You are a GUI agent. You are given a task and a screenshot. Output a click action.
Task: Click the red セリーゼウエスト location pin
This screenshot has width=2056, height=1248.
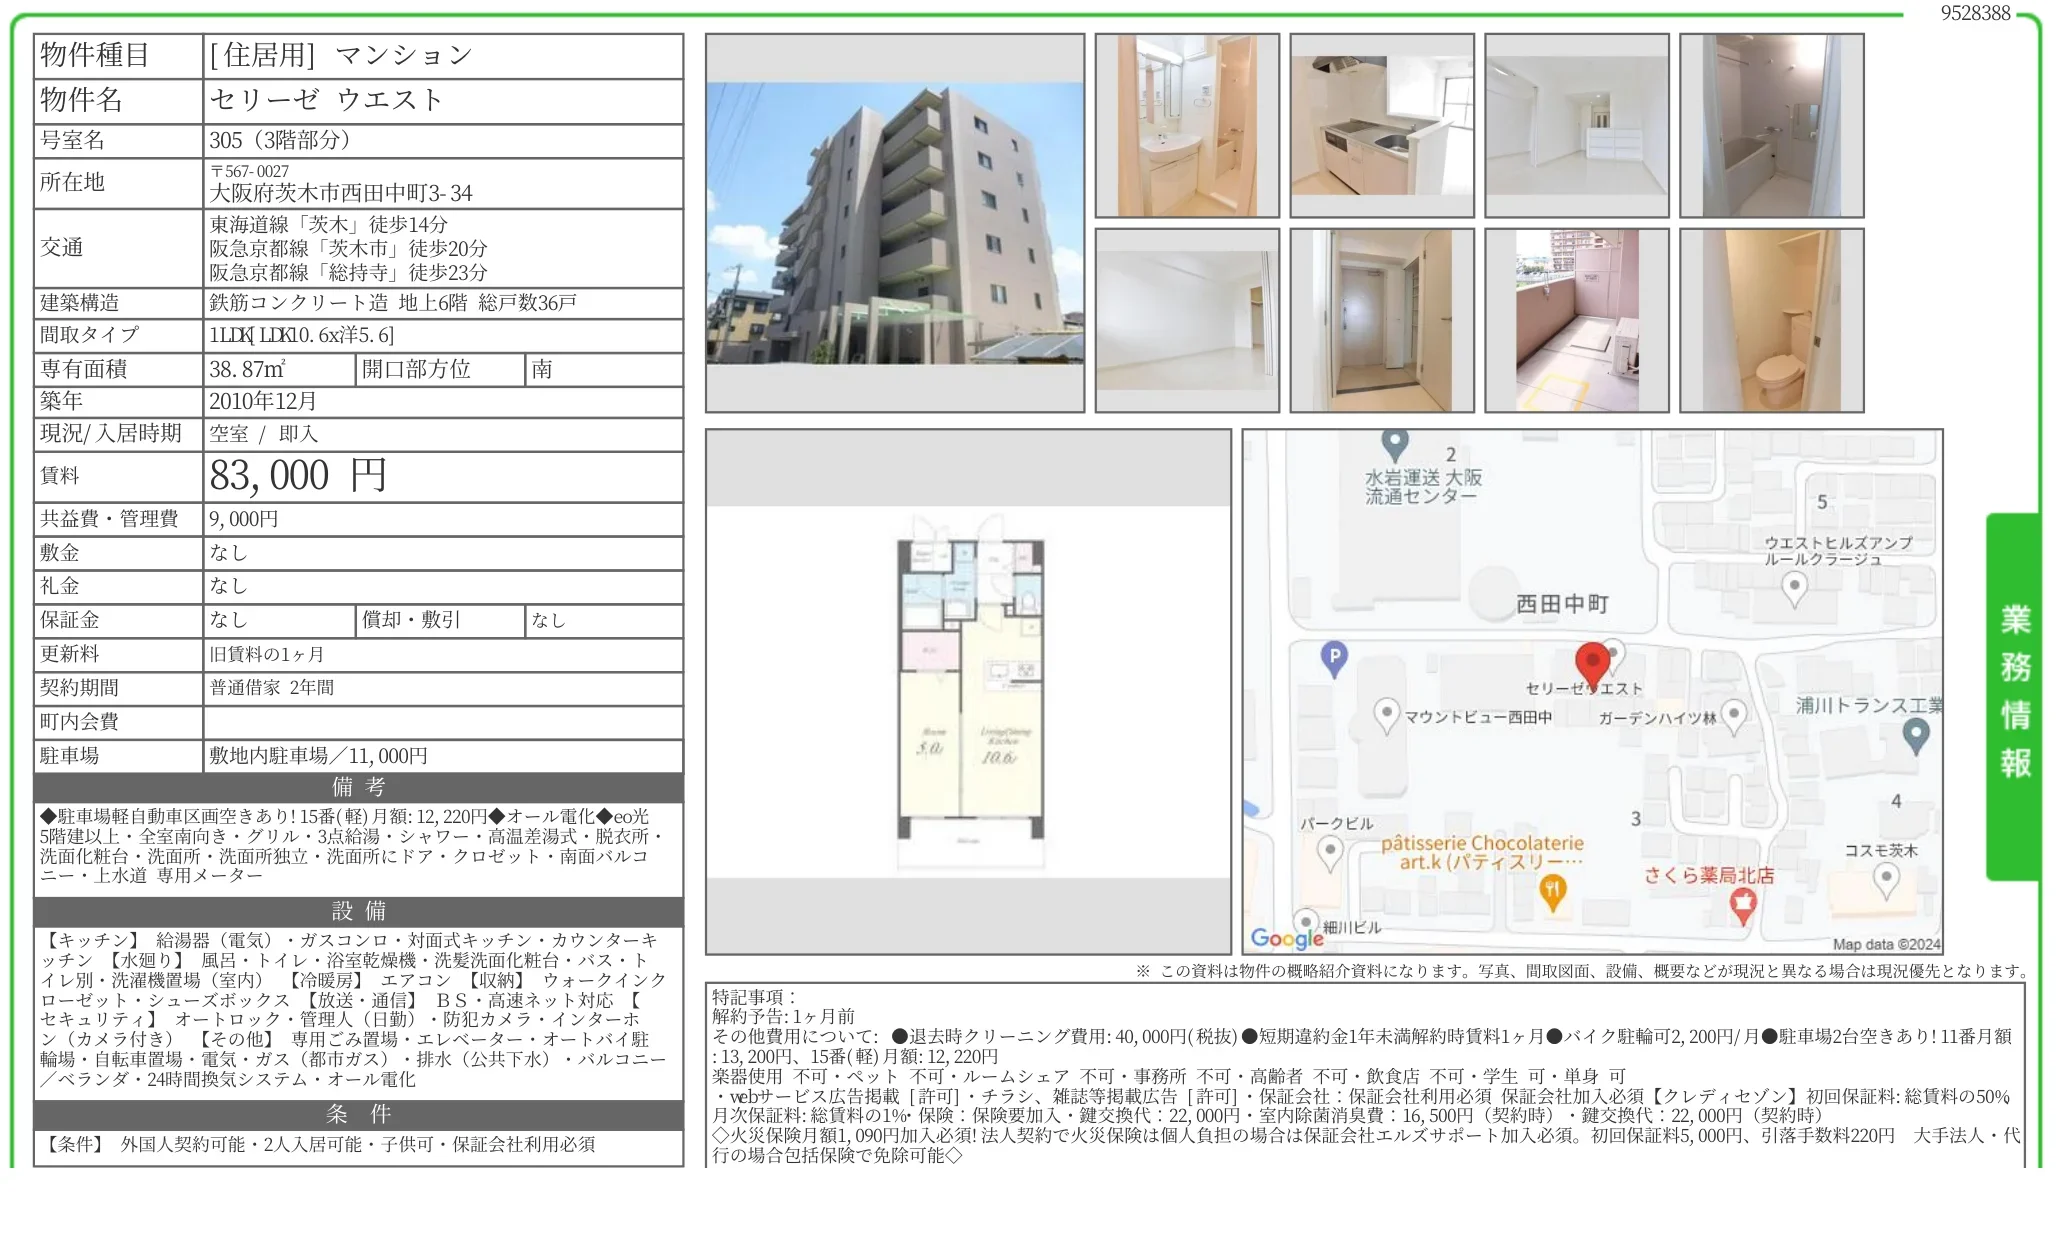(x=1591, y=664)
